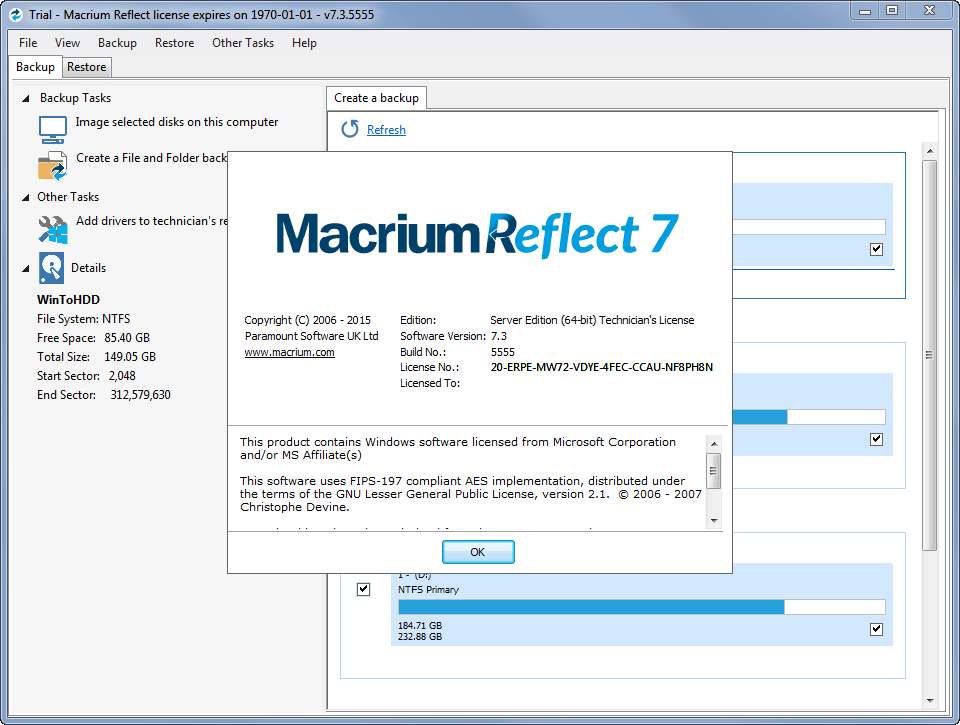The width and height of the screenshot is (960, 725).
Task: Click the Free Space 85.40 GB value
Action: coord(127,338)
